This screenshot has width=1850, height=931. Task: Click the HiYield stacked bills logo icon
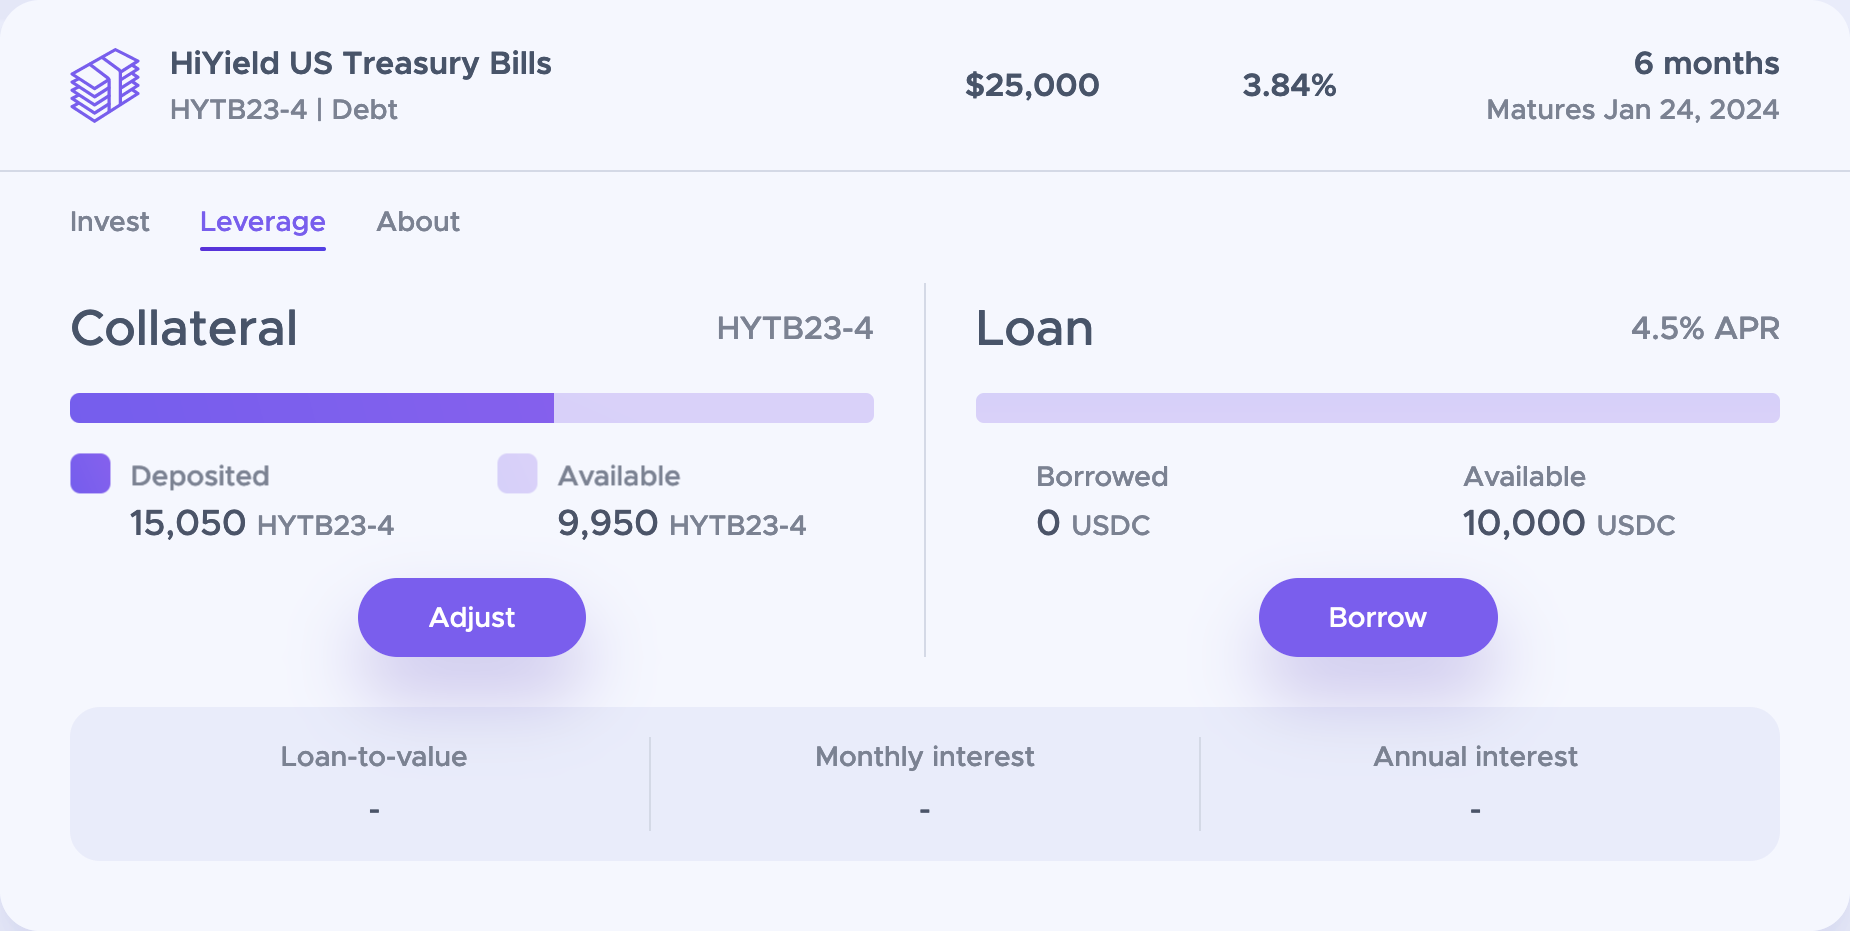(x=105, y=85)
